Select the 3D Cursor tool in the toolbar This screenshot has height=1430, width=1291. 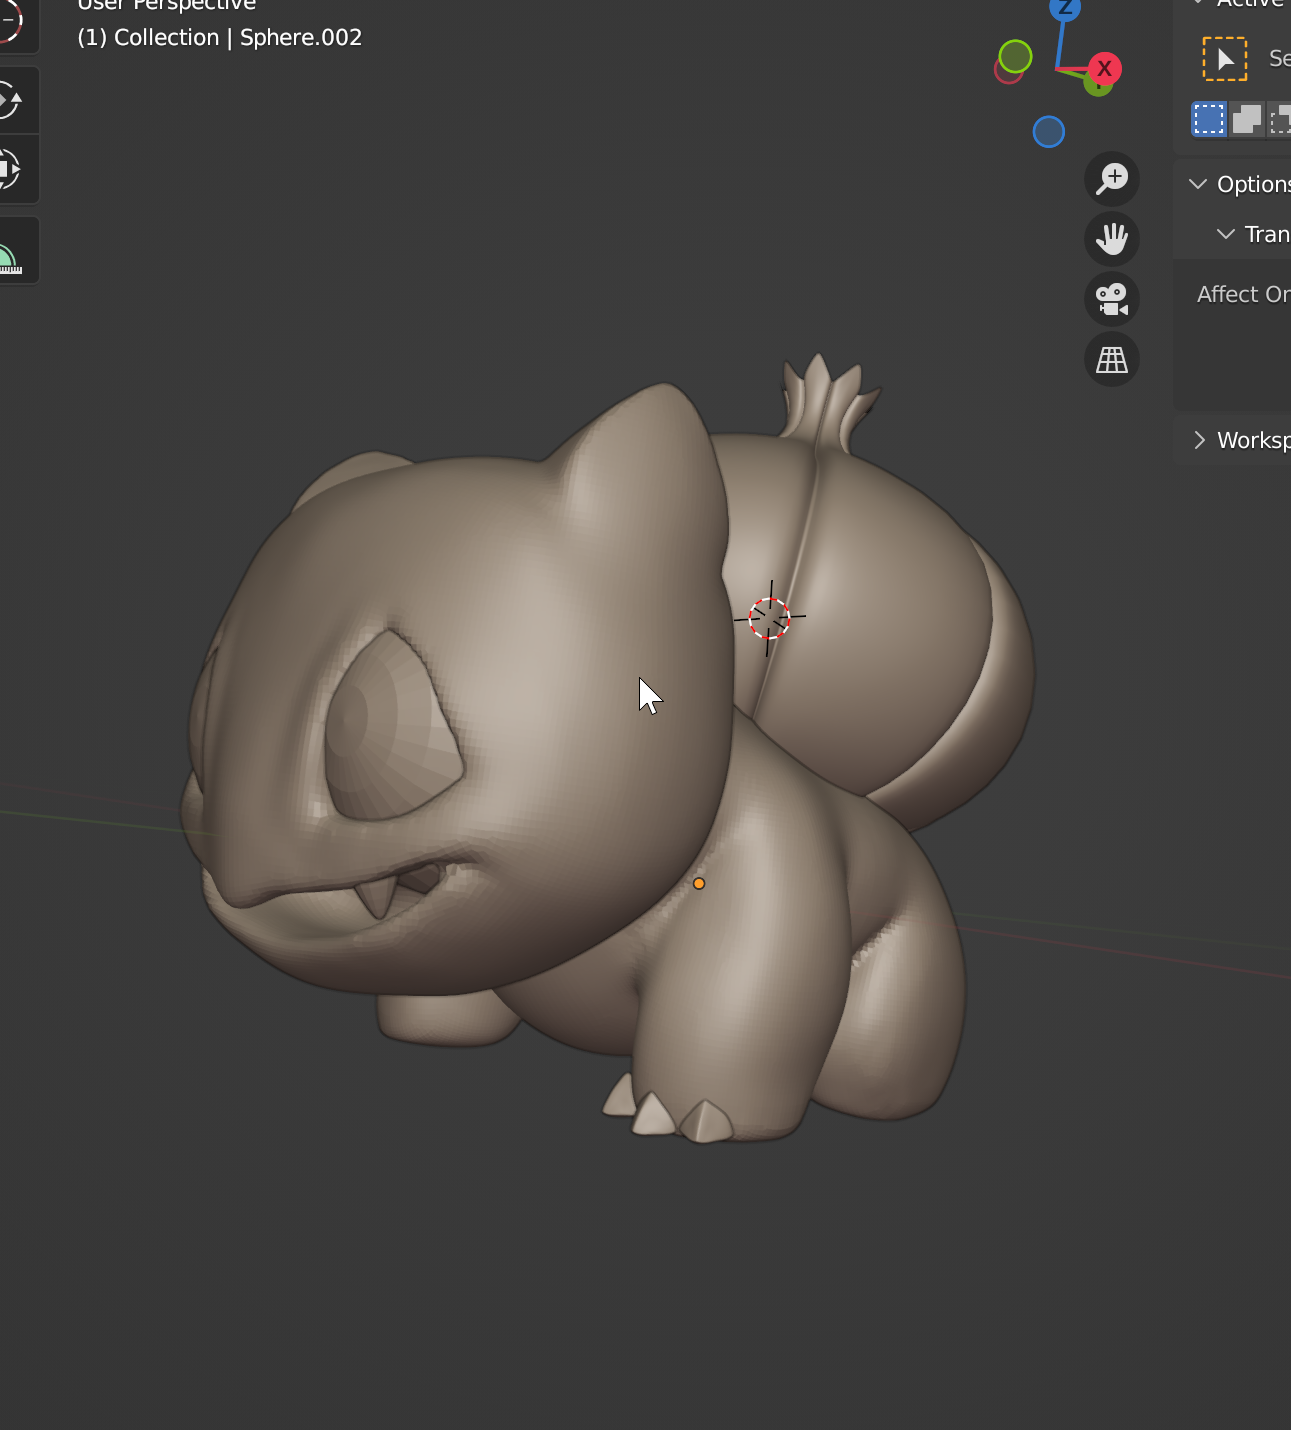(x=8, y=22)
